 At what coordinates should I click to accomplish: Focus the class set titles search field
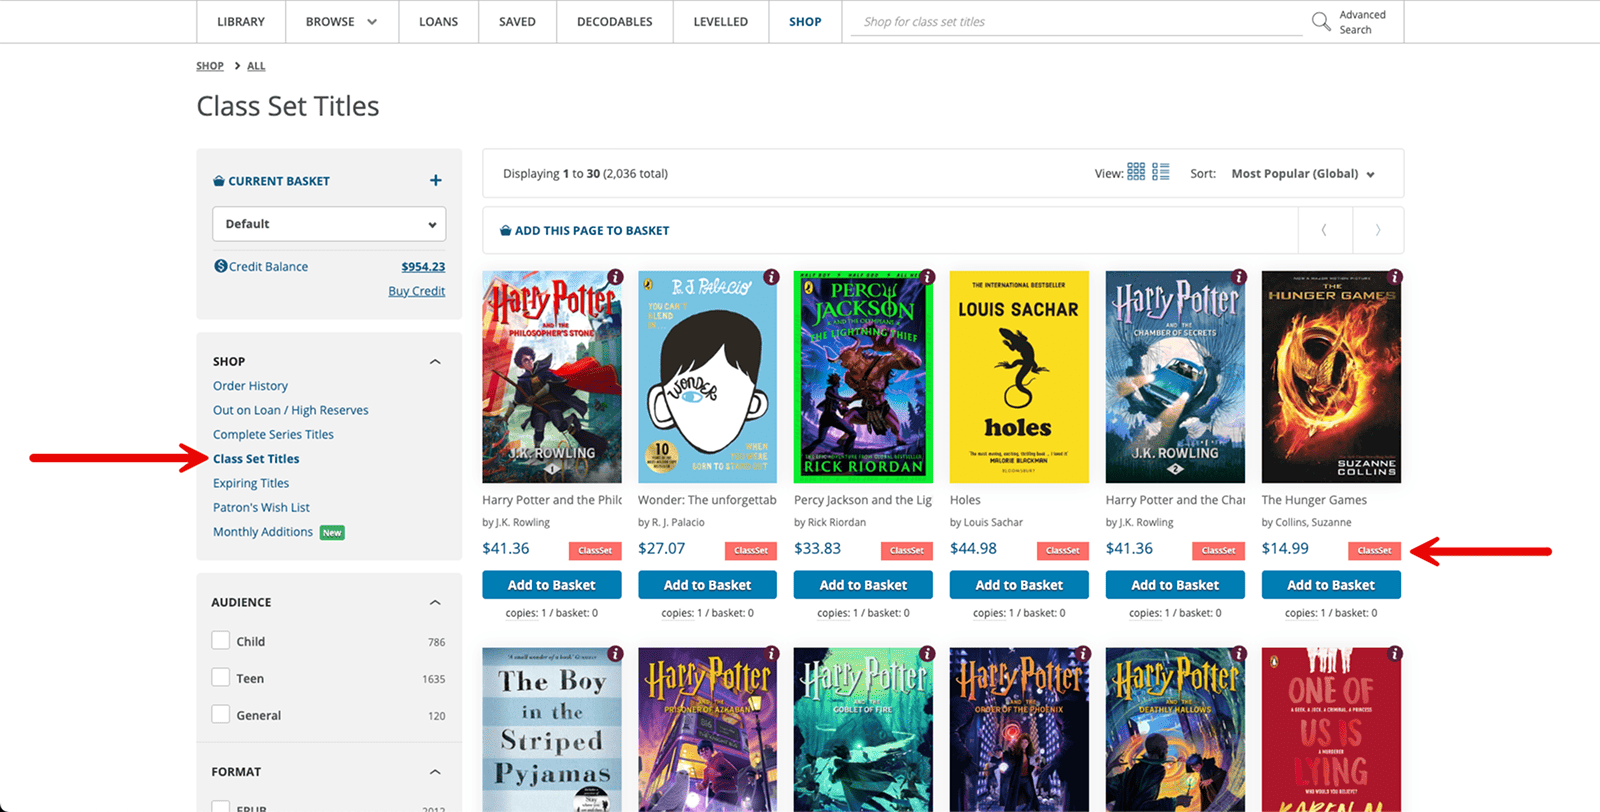click(1076, 21)
